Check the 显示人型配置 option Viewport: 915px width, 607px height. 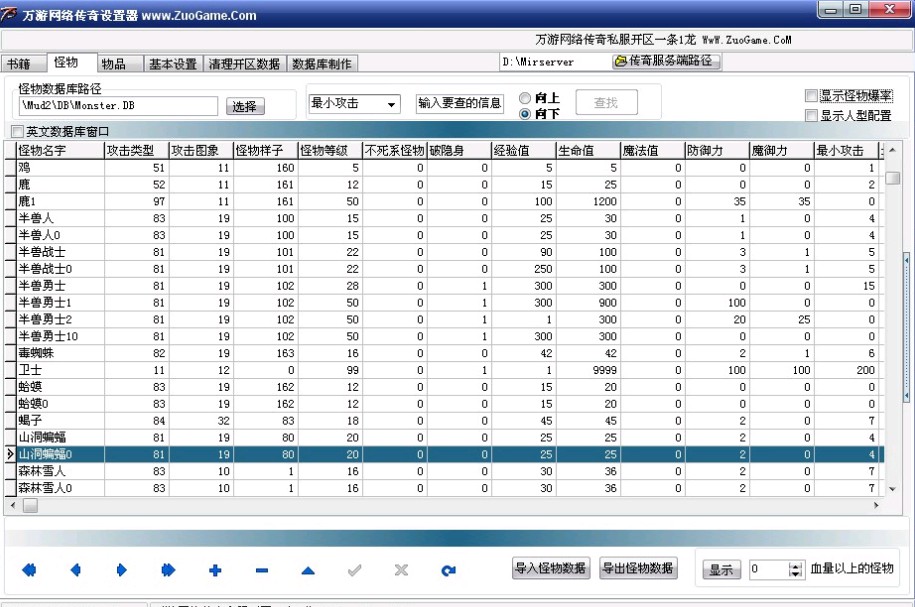coord(811,115)
